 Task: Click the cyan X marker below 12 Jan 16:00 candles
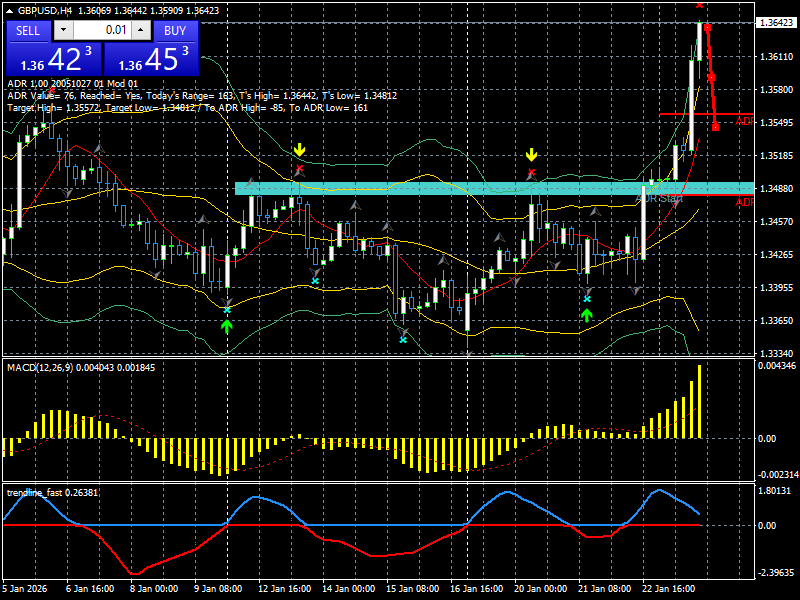click(315, 281)
